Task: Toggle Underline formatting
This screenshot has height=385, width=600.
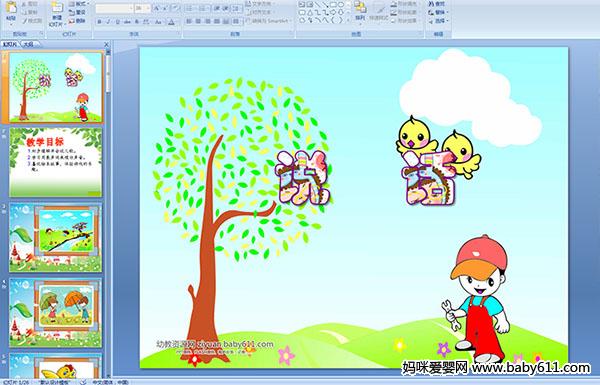Action: coord(118,22)
